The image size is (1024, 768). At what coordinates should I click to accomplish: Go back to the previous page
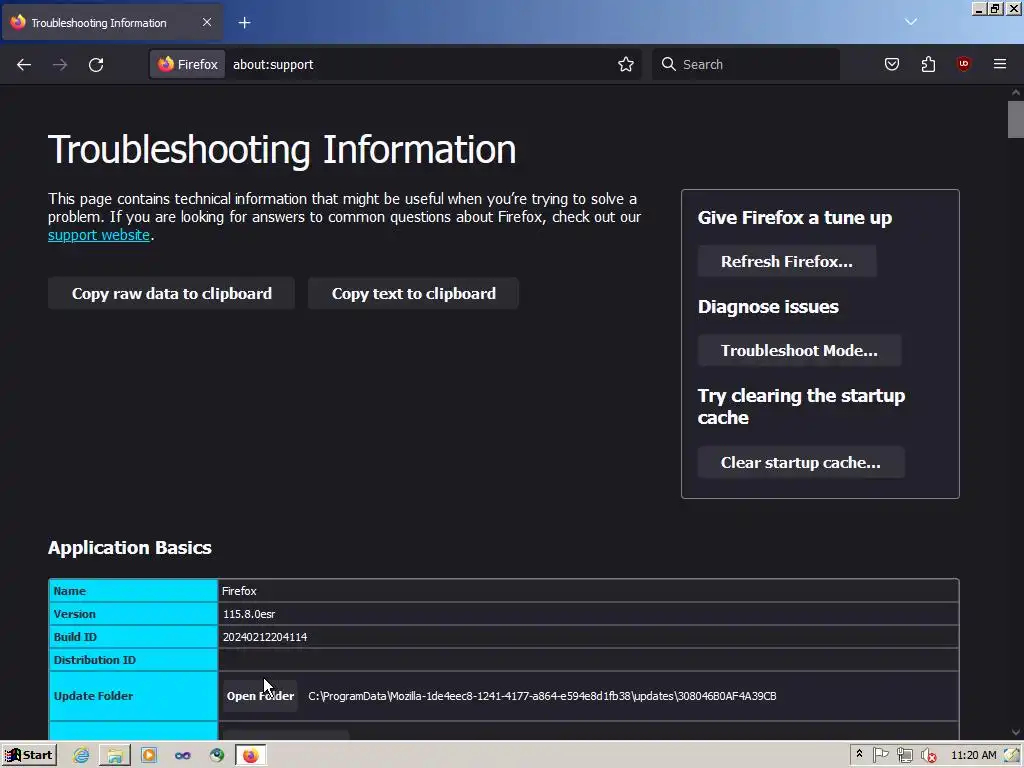[24, 64]
